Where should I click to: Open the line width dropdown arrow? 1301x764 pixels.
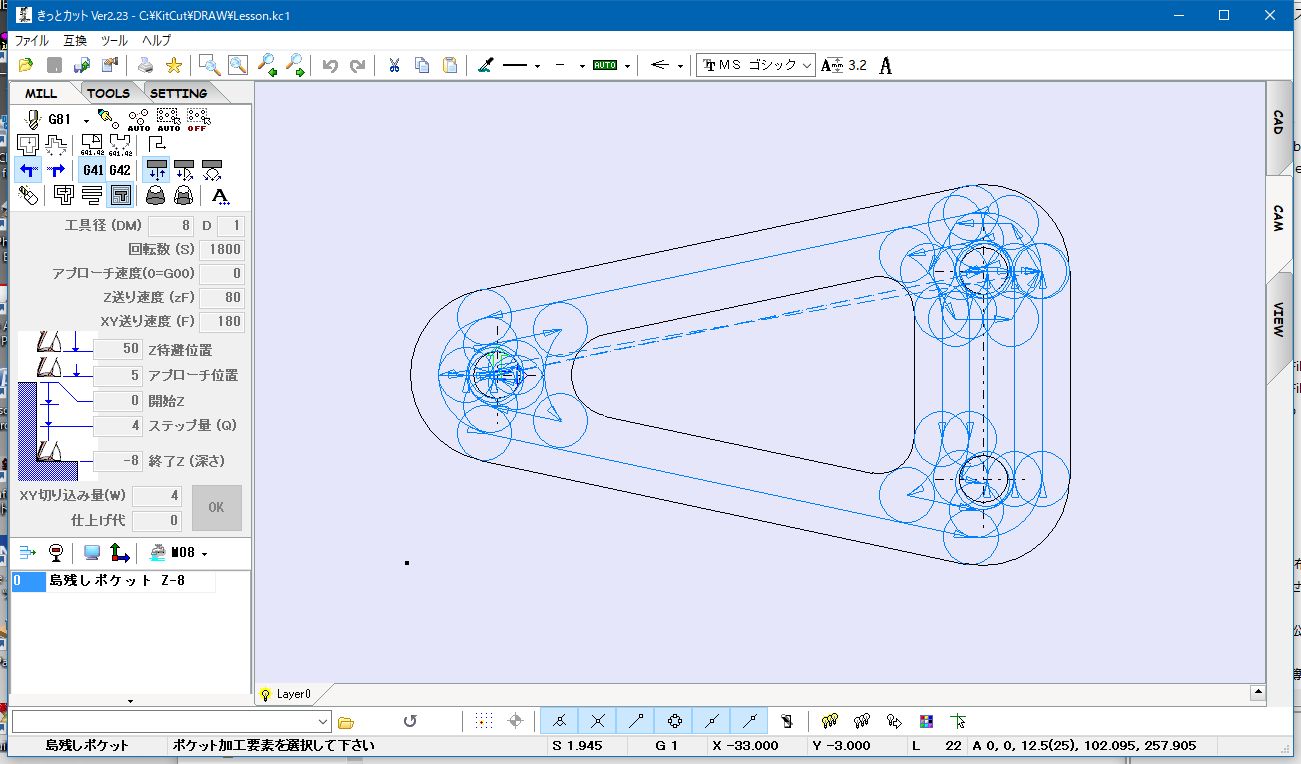582,66
